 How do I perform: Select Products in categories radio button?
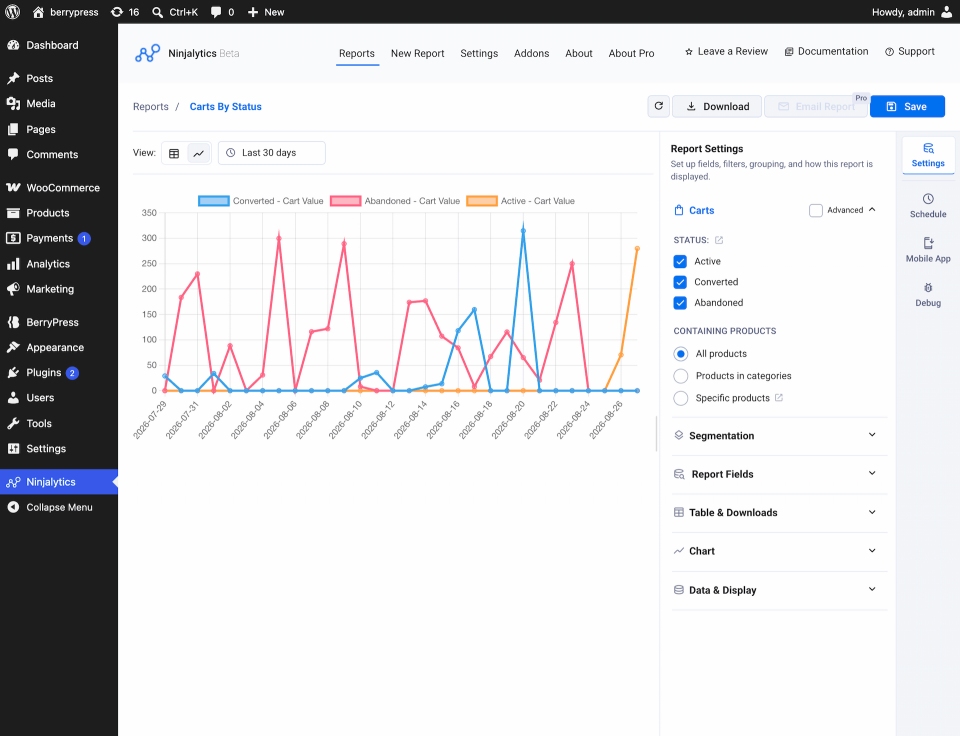(x=680, y=376)
